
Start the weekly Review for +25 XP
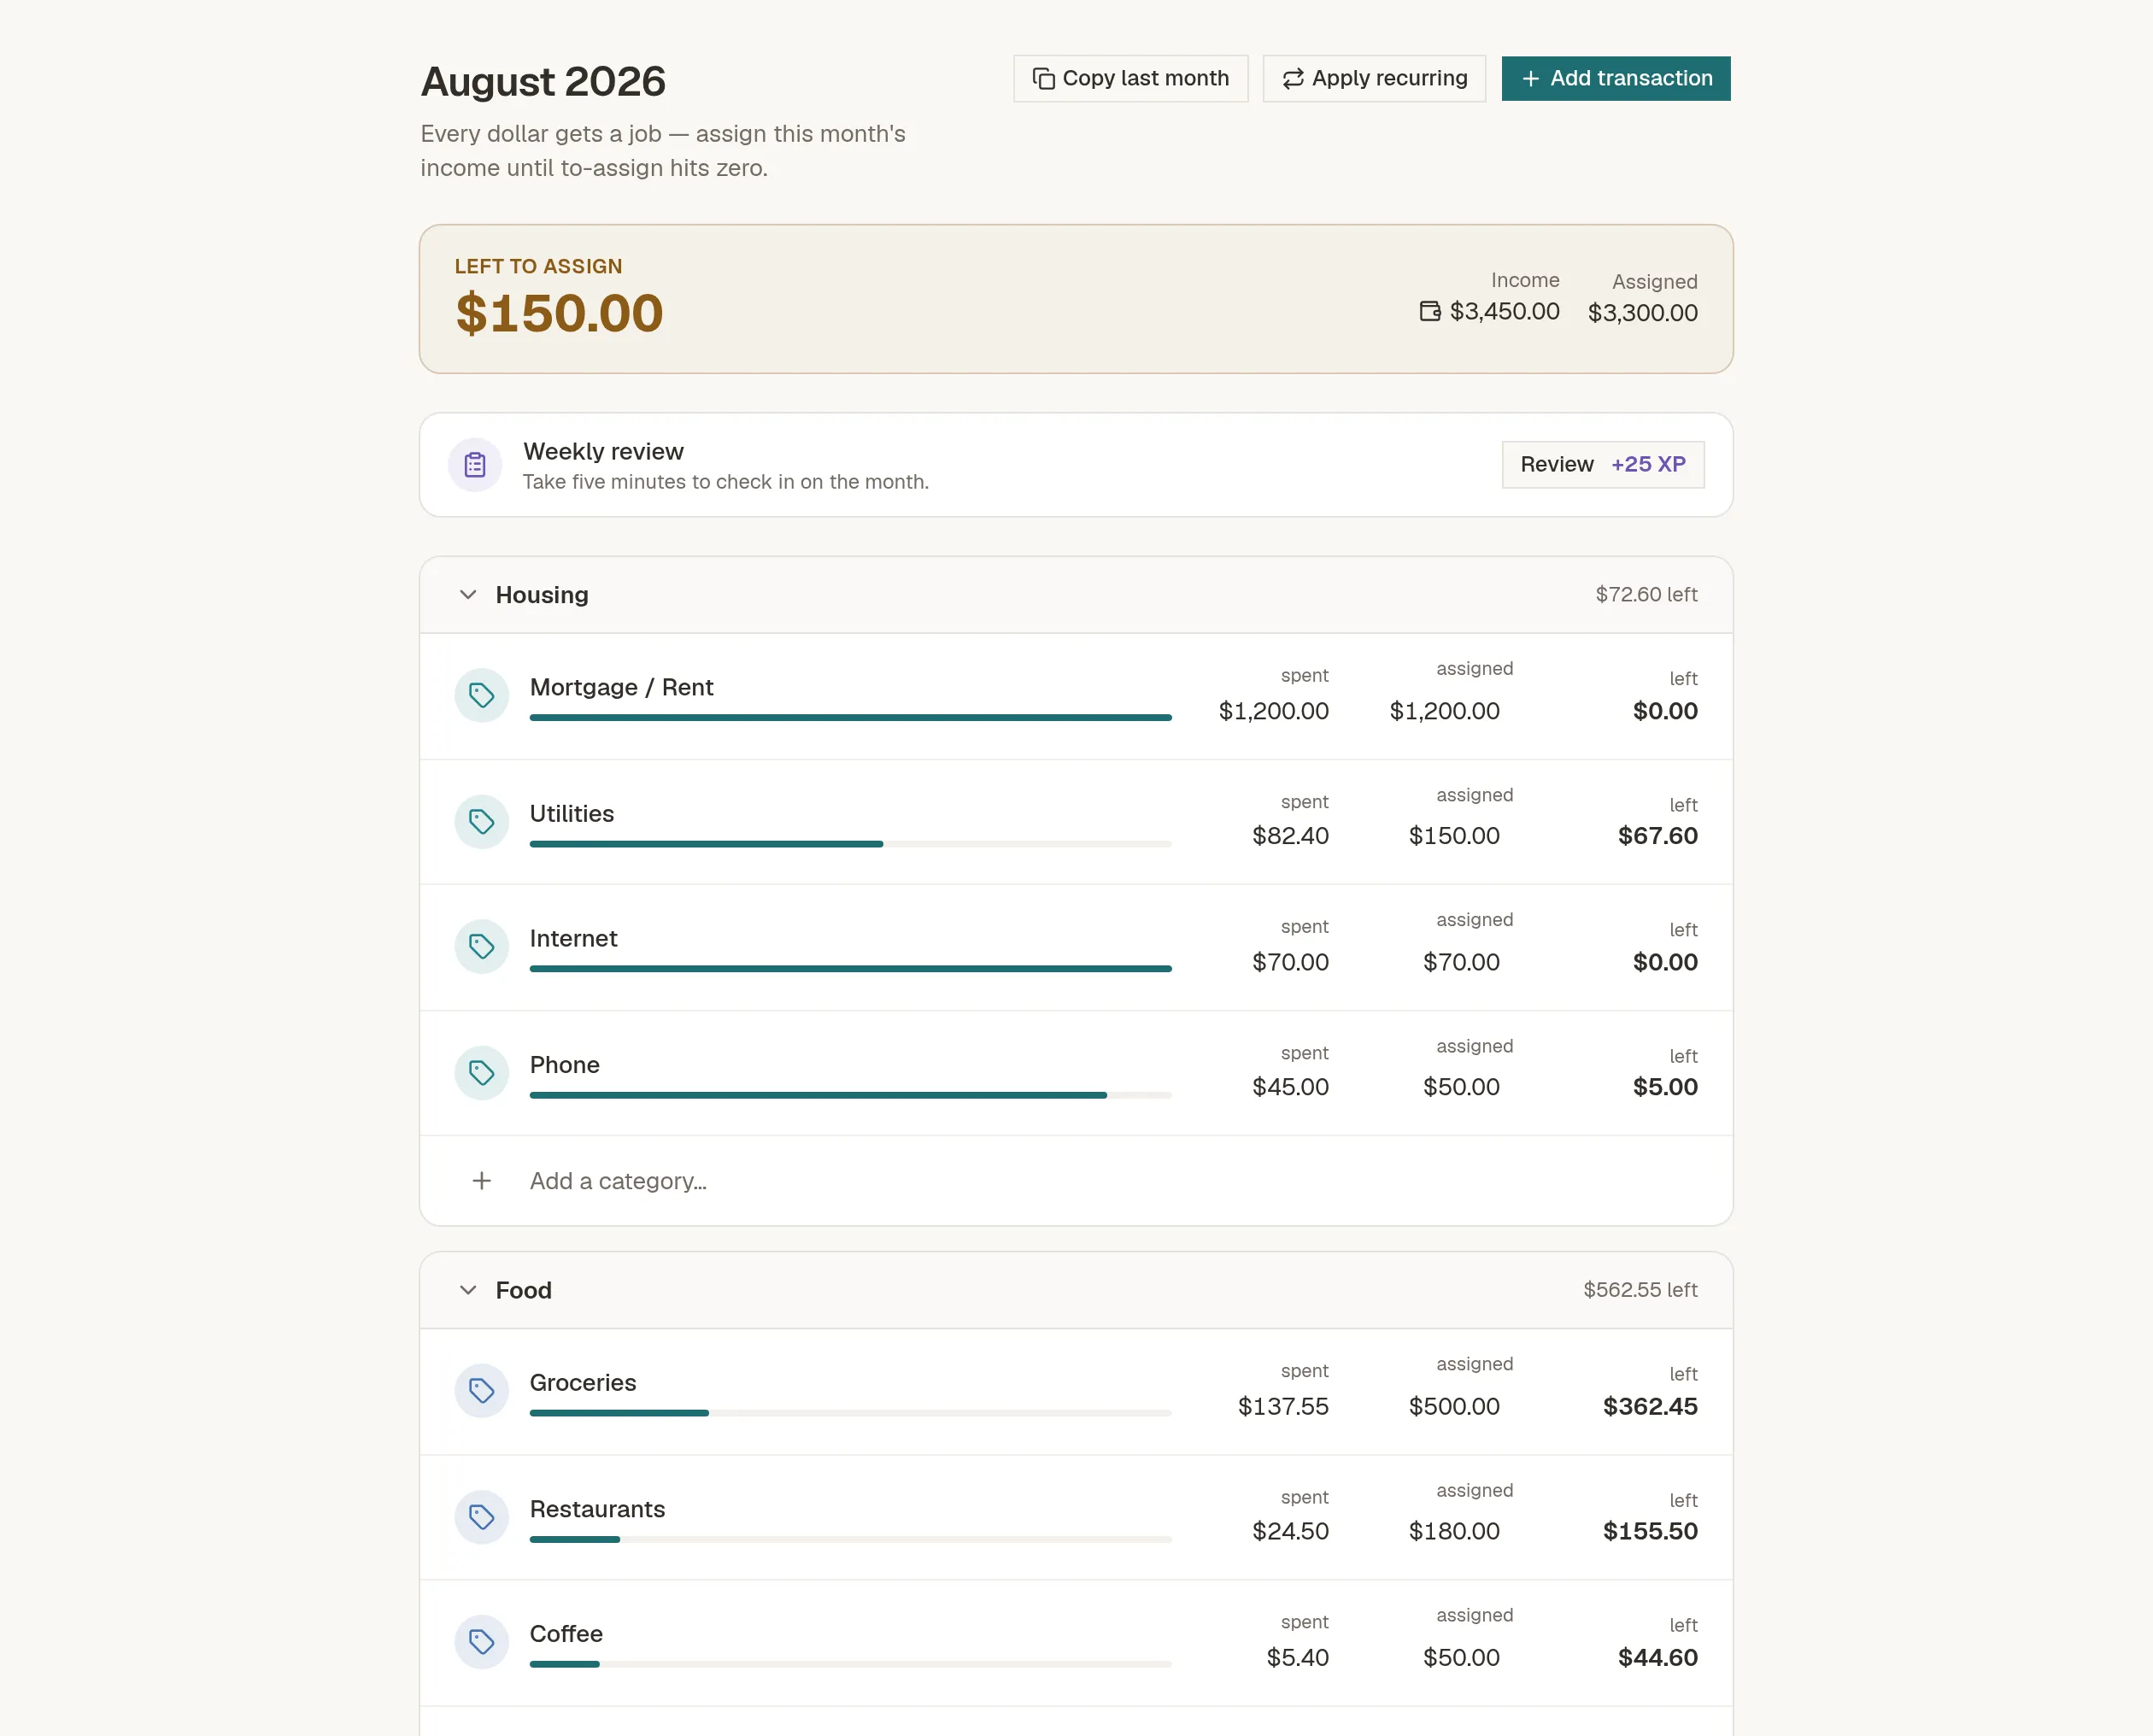(1602, 465)
